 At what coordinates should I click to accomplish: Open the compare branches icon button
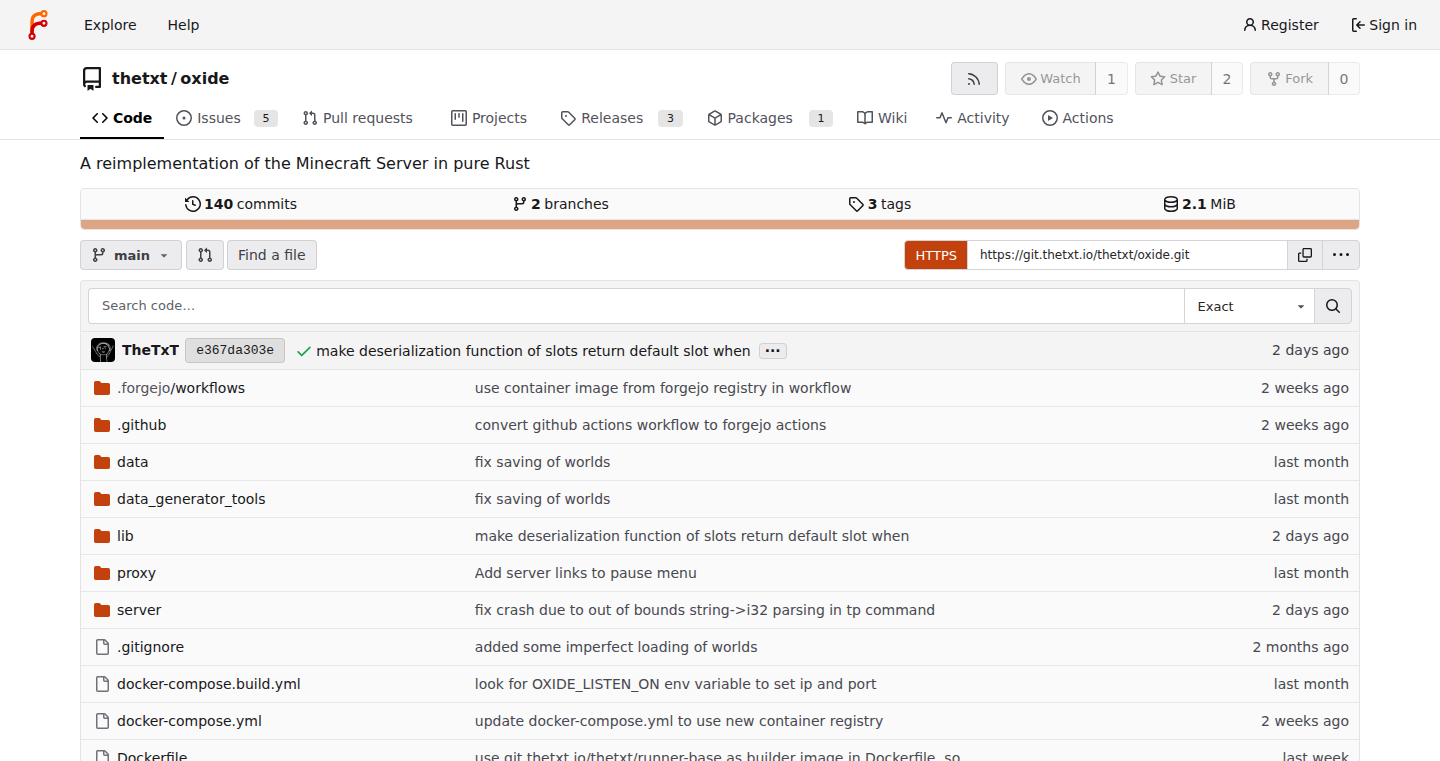(205, 255)
